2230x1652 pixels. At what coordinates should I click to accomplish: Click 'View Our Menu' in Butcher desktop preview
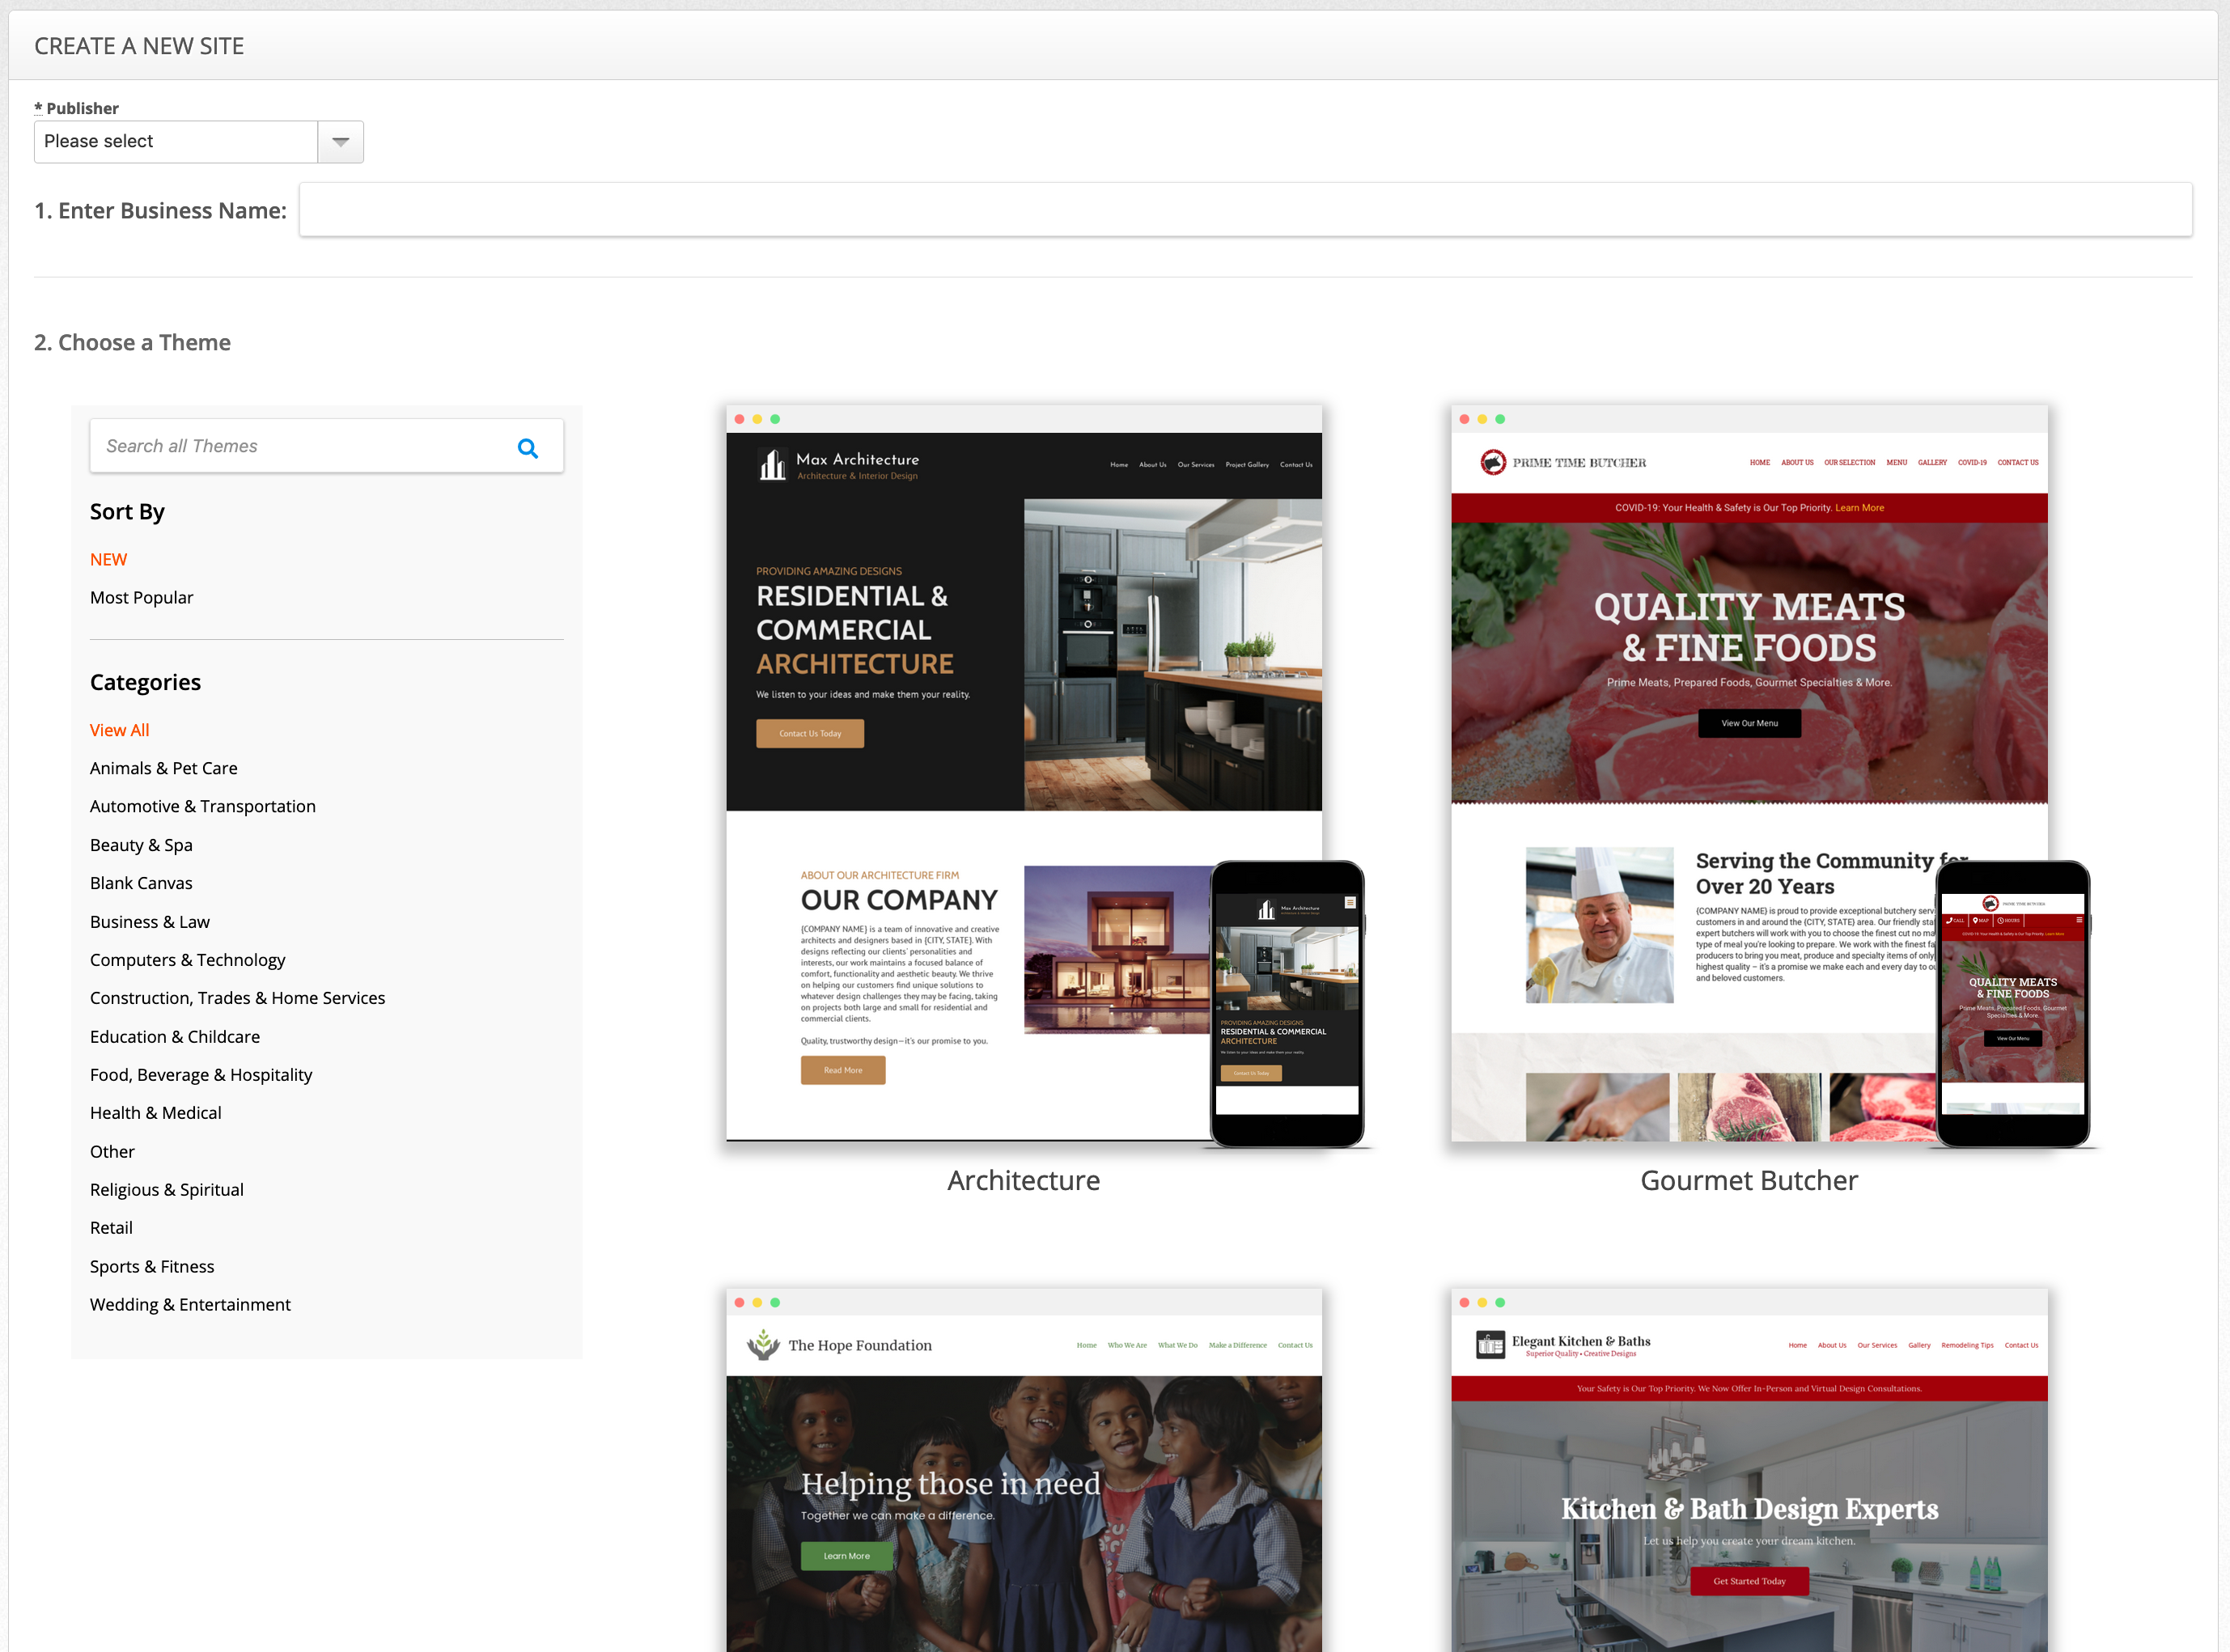pyautogui.click(x=1749, y=723)
